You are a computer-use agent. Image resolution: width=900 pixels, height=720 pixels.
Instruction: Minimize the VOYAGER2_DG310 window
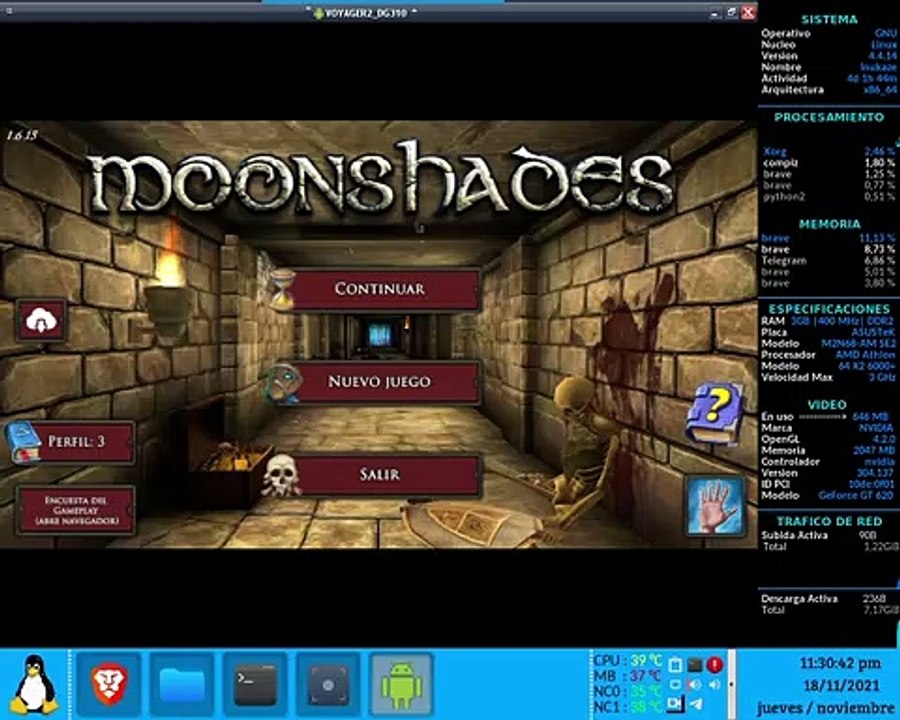715,13
